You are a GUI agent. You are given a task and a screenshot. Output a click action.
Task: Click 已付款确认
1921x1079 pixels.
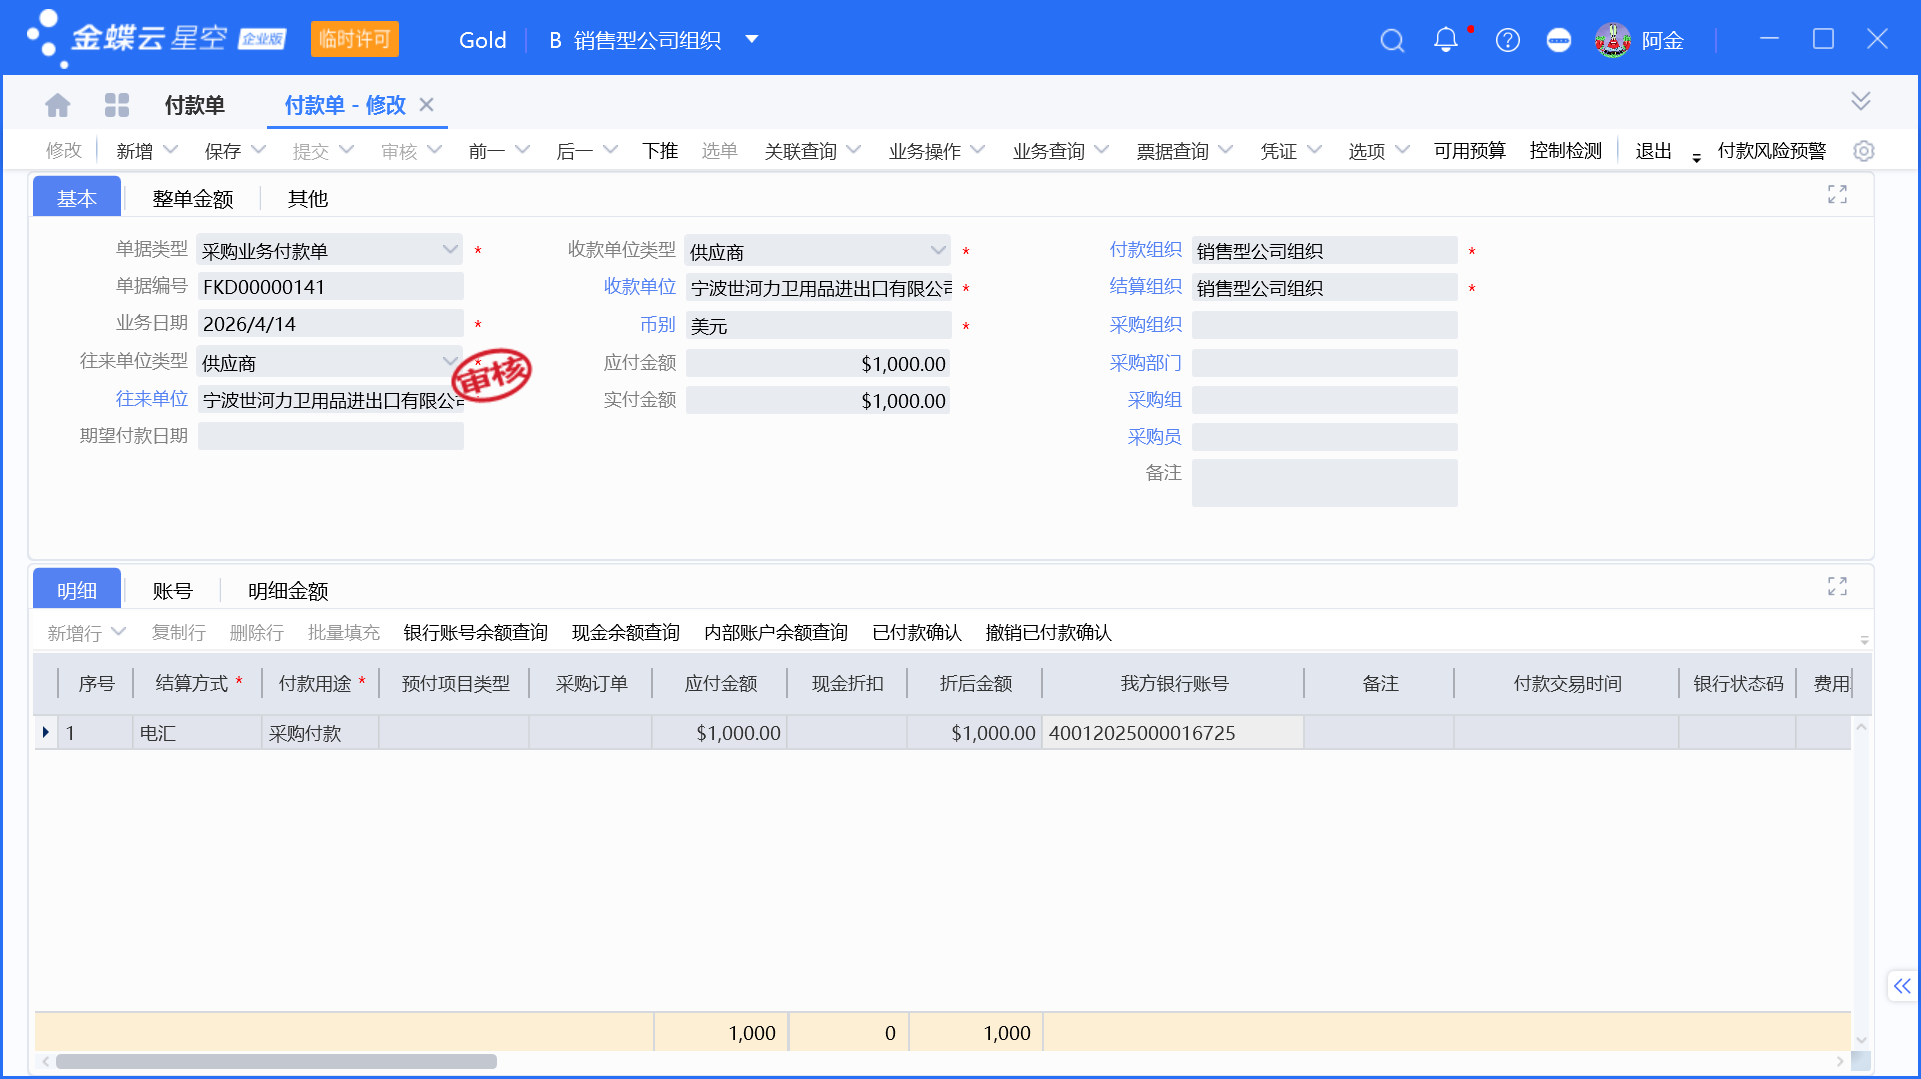pos(916,632)
